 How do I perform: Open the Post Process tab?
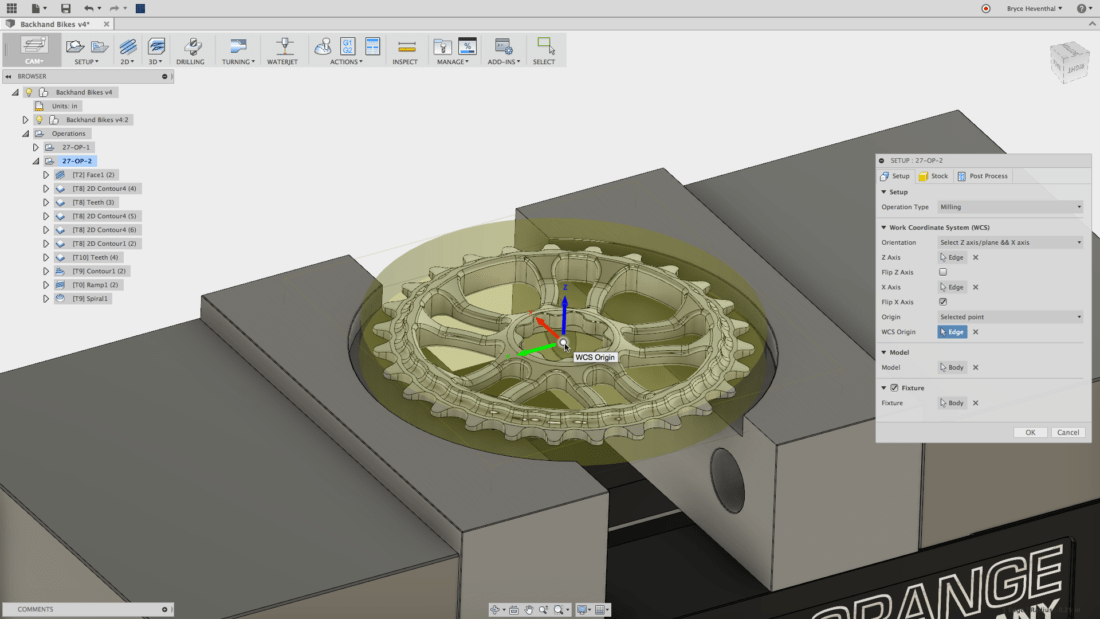coord(985,176)
